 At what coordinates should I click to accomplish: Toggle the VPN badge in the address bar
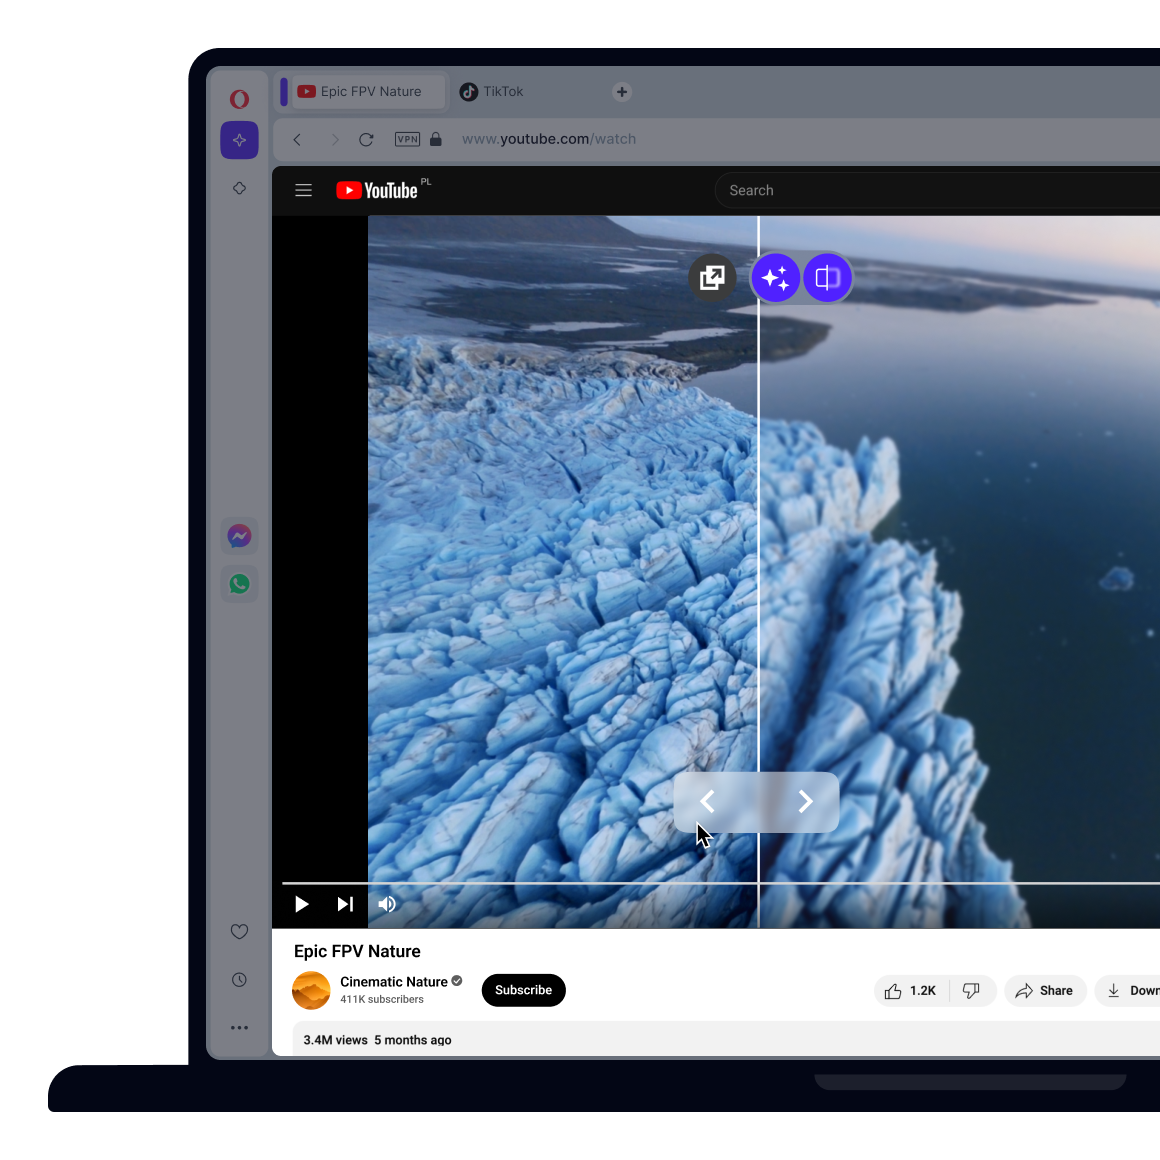(408, 139)
